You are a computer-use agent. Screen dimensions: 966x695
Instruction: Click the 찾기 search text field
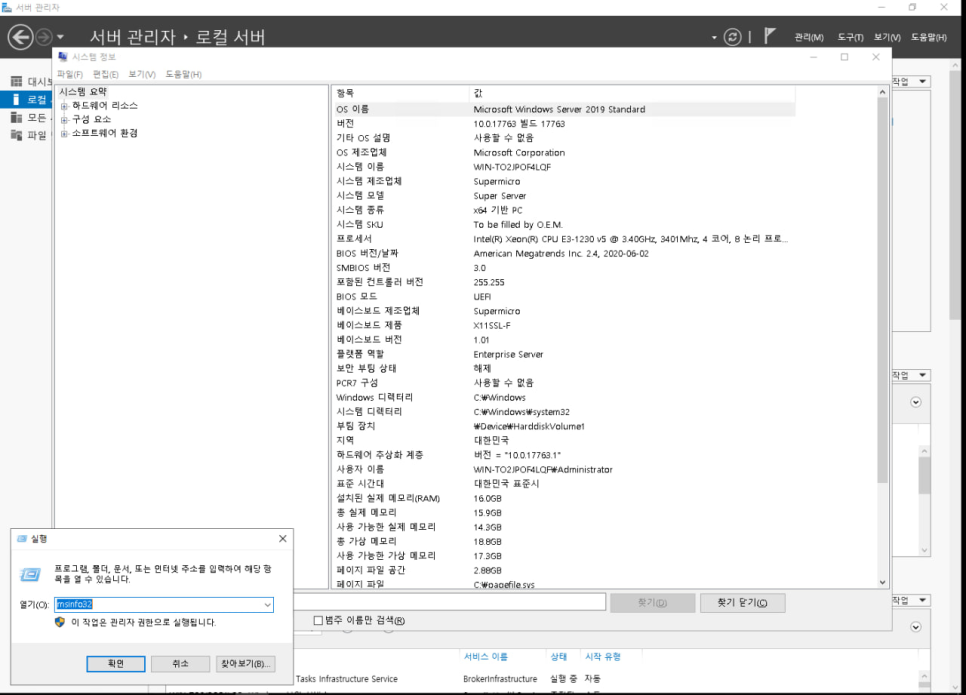[450, 603]
